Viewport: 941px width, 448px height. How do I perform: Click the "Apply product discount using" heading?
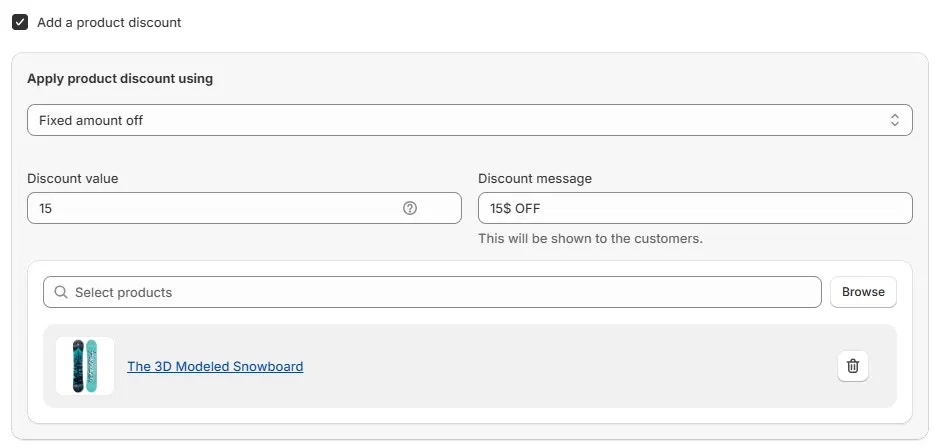click(x=120, y=78)
